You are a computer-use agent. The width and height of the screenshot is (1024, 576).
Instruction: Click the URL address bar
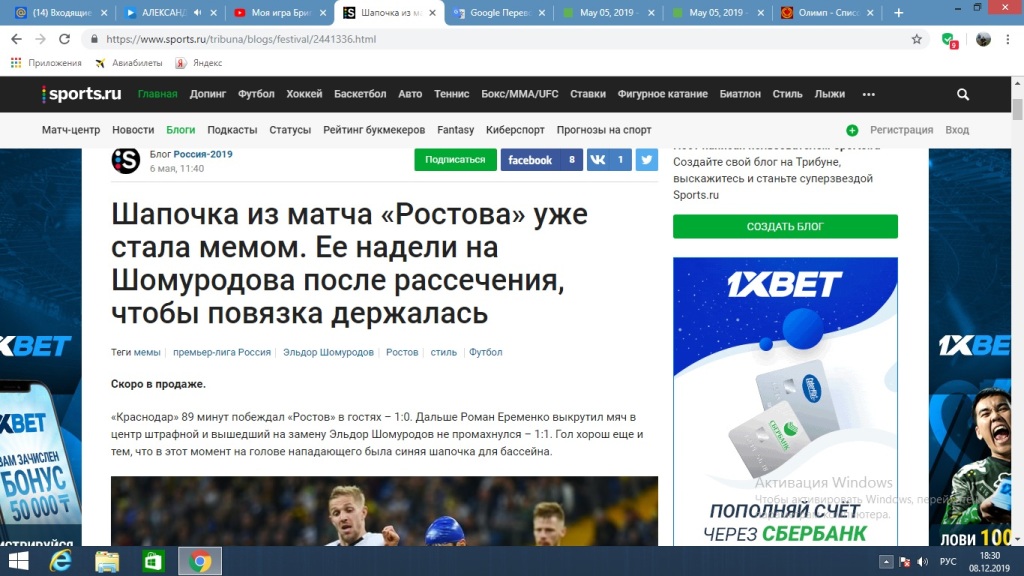(503, 39)
